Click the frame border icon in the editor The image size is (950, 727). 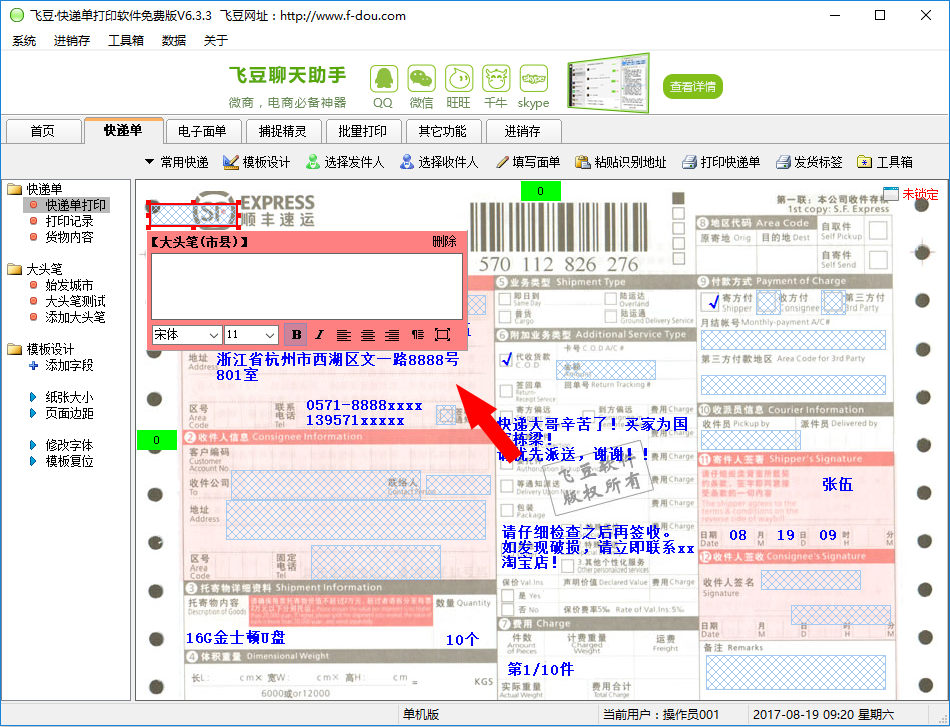(x=442, y=334)
